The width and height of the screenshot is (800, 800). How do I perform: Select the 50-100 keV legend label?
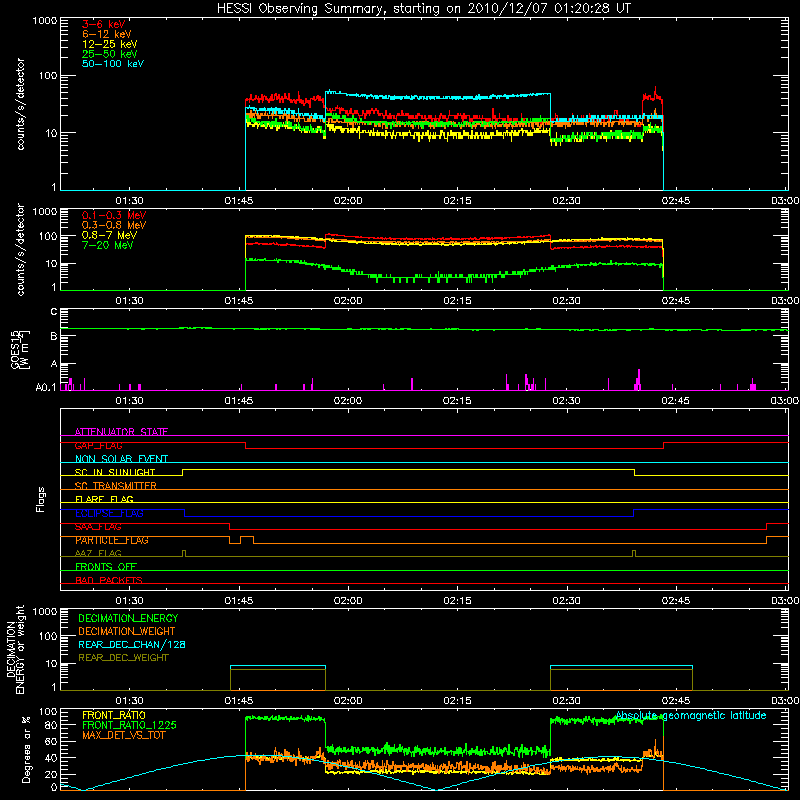point(113,64)
